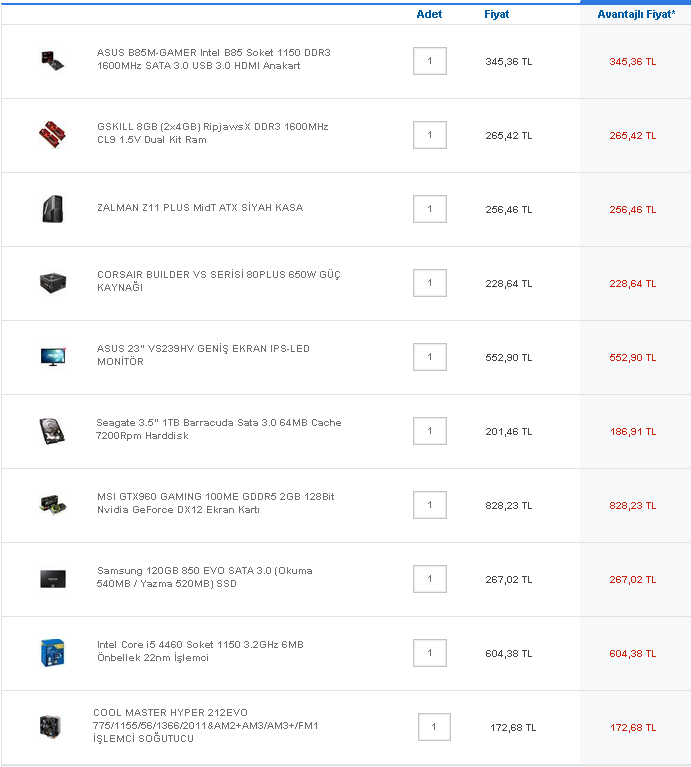
Task: Open the ASUS B85M-GAMER Anakart product link
Action: click(213, 59)
